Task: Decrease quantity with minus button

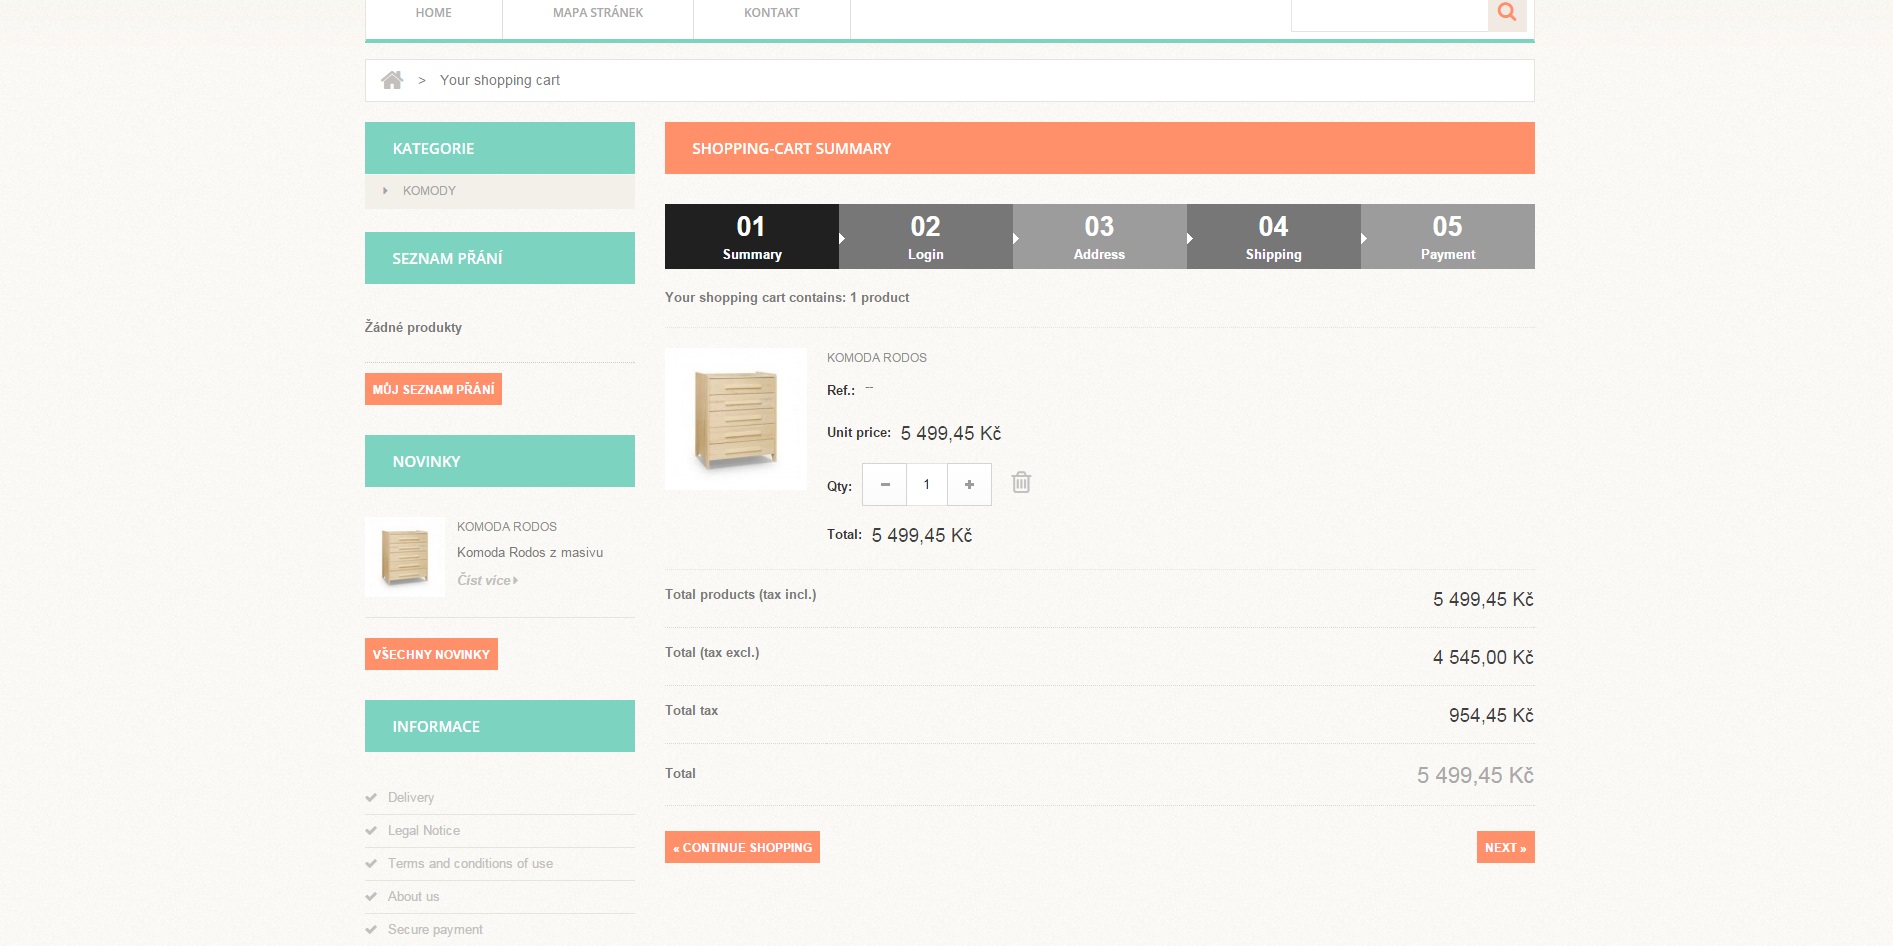Action: click(885, 485)
